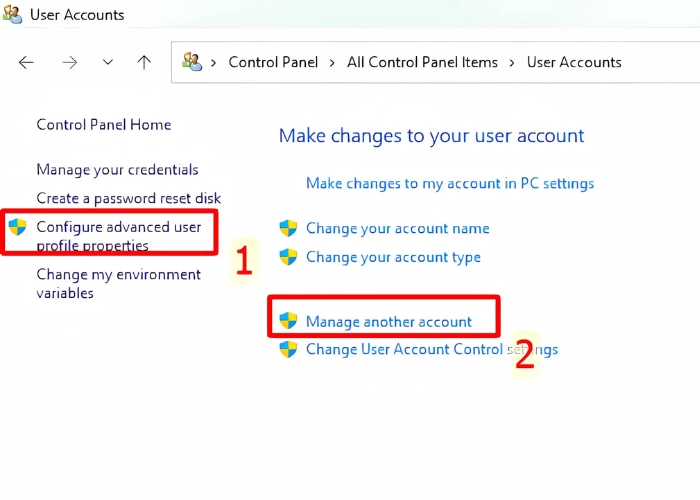Open Make changes to my account in PC settings
This screenshot has width=700, height=500.
point(450,183)
